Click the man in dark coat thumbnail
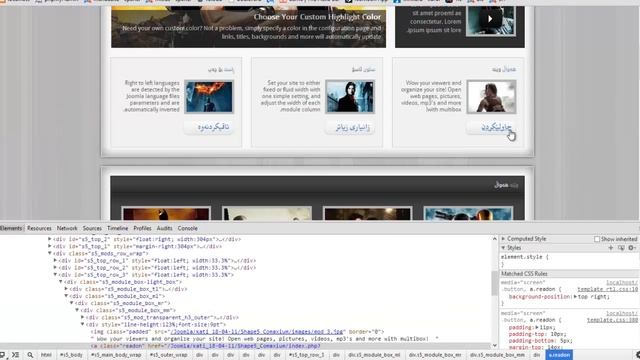The height and width of the screenshot is (360, 640). [350, 97]
